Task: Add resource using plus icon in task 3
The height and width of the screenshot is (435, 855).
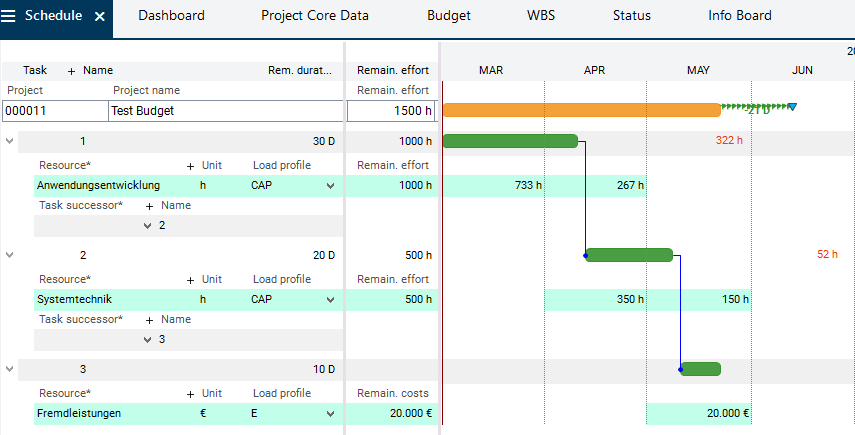Action: (190, 393)
